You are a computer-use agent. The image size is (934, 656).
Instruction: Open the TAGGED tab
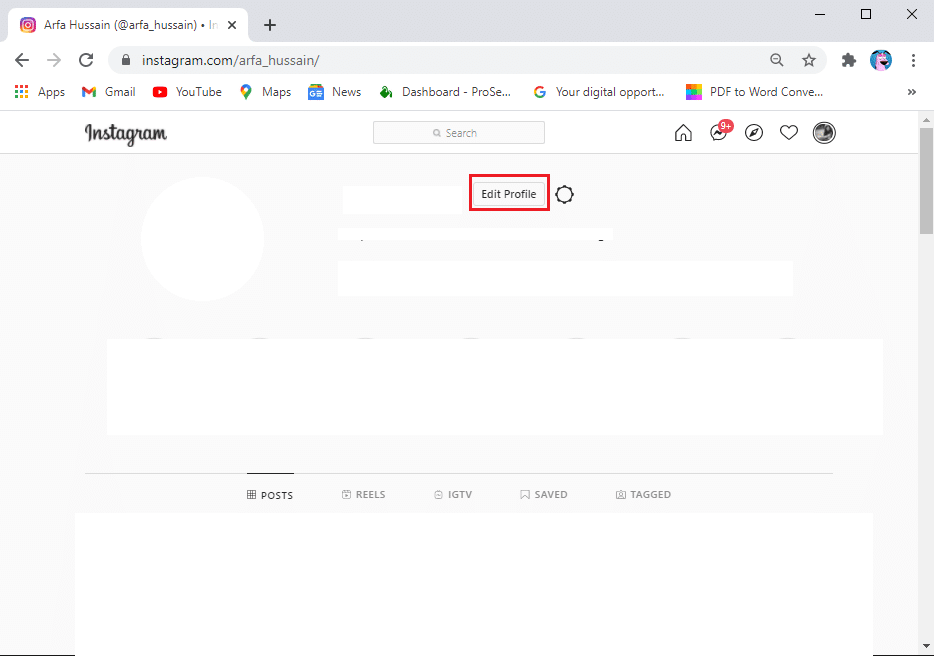[x=643, y=495]
